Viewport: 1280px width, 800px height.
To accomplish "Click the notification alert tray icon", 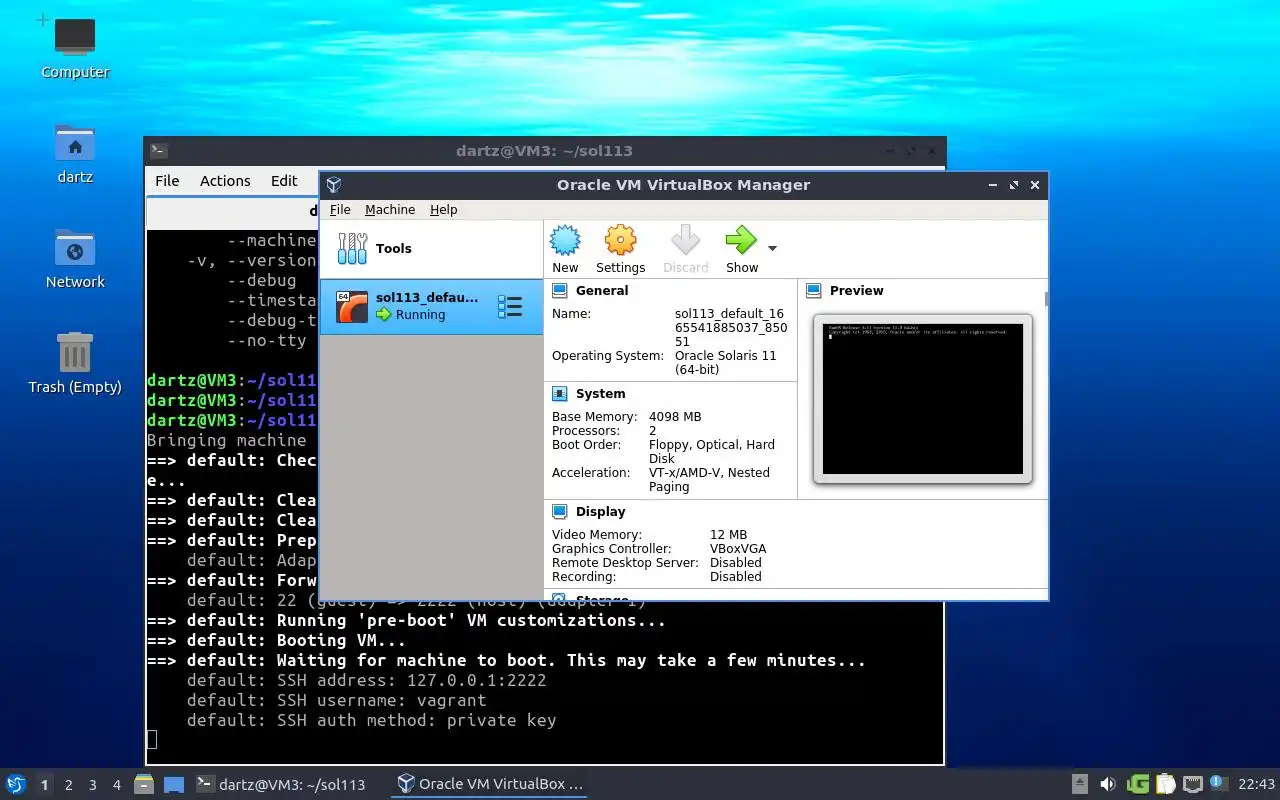I will [1218, 783].
